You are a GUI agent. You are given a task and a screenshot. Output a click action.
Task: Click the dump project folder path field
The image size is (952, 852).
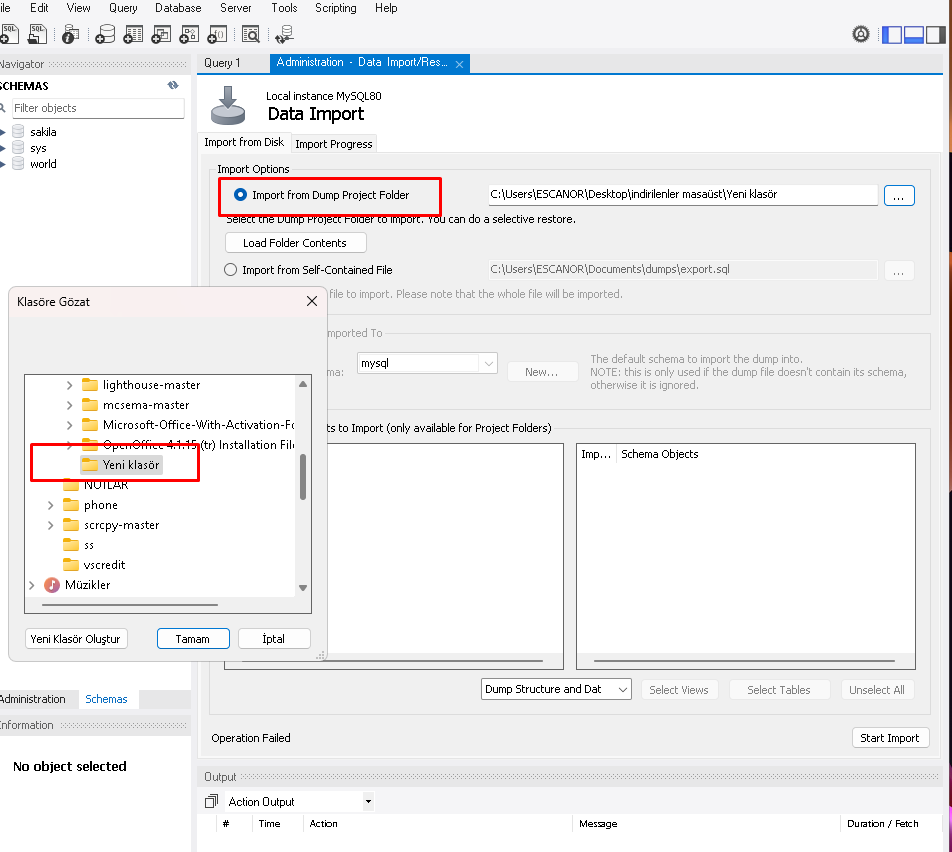(683, 194)
